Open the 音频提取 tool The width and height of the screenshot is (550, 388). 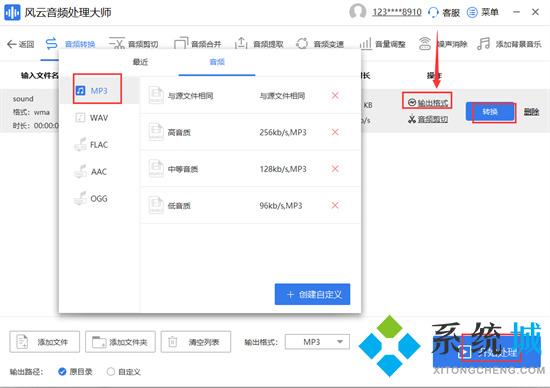(259, 44)
